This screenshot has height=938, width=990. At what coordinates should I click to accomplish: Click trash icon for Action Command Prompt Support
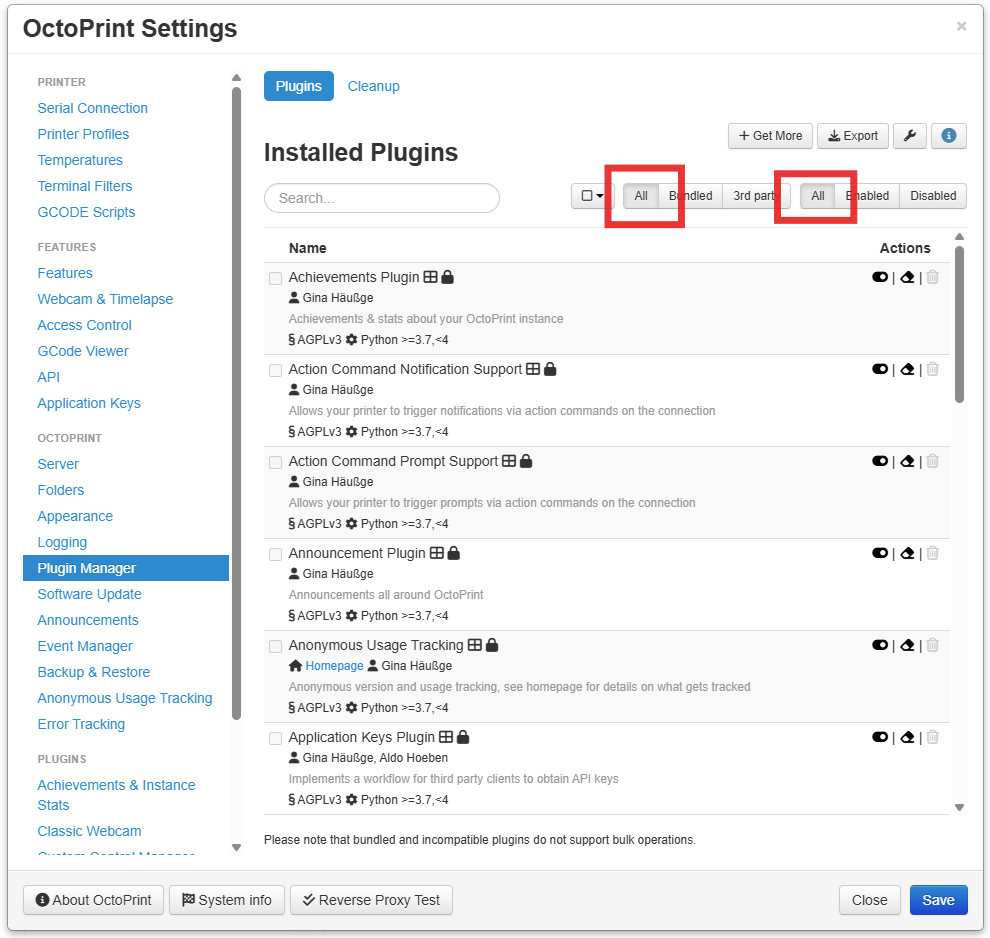coord(932,462)
